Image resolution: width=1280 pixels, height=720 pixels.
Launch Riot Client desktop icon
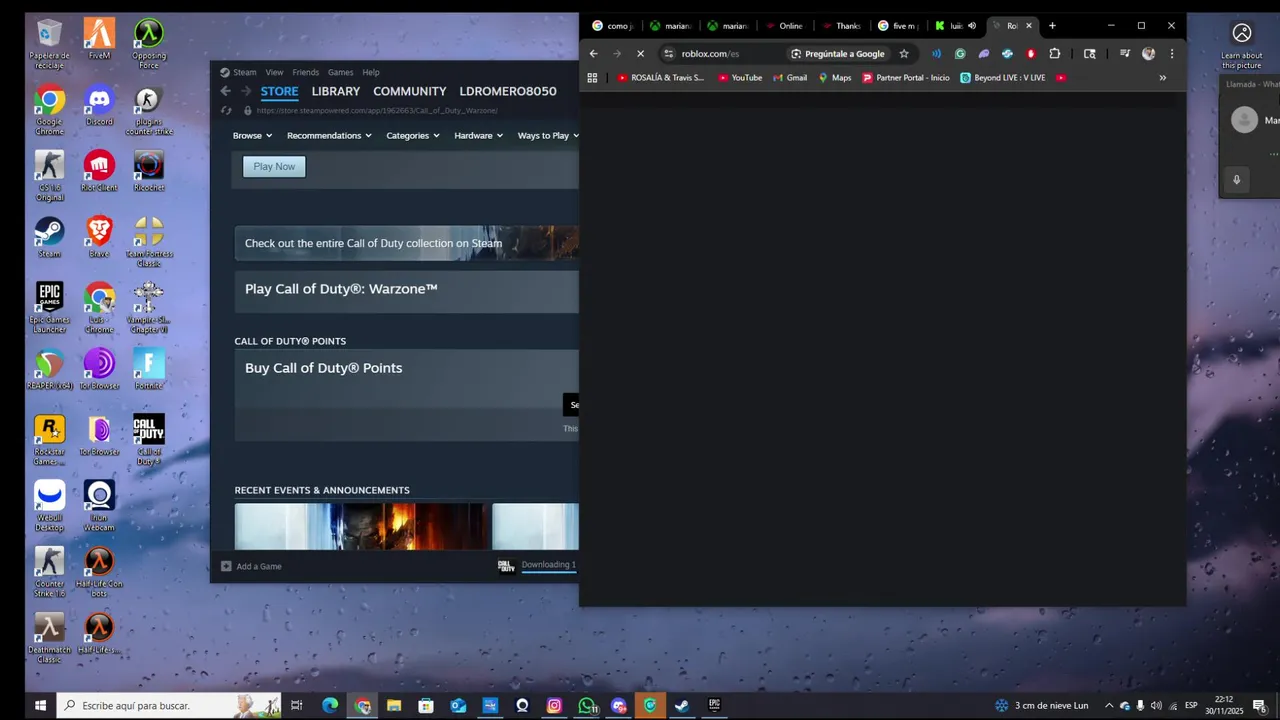(x=99, y=171)
